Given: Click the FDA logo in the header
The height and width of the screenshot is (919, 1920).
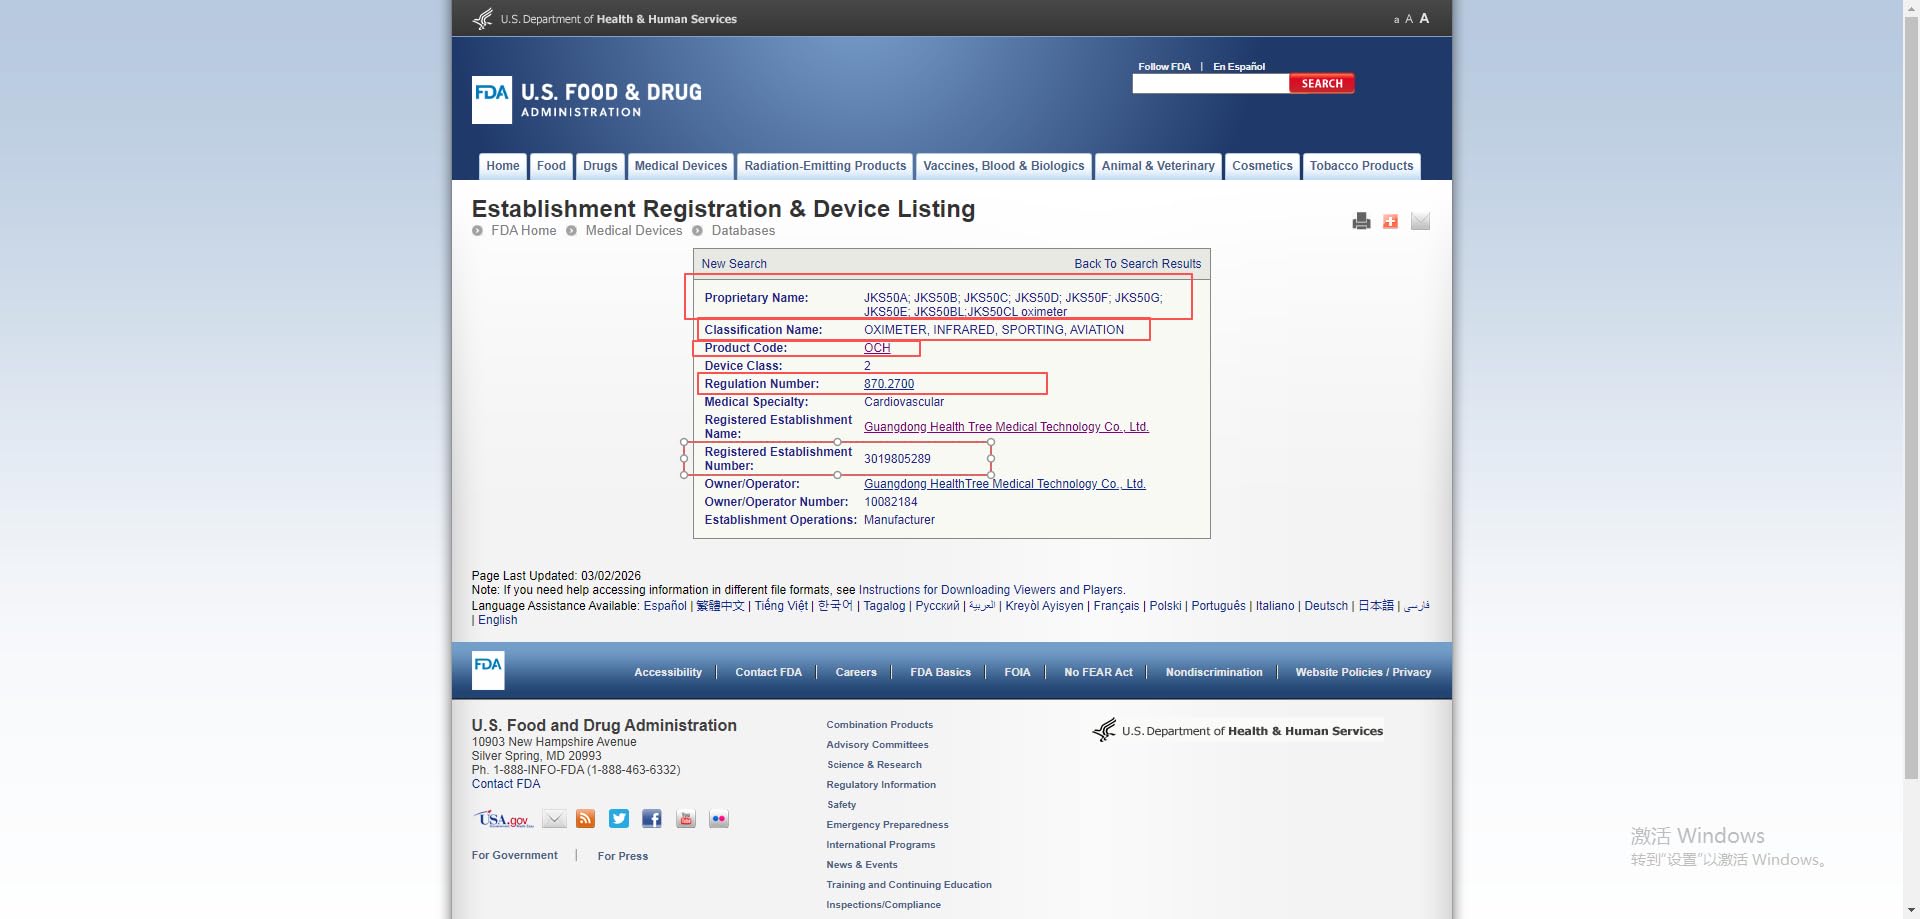Looking at the screenshot, I should [492, 100].
